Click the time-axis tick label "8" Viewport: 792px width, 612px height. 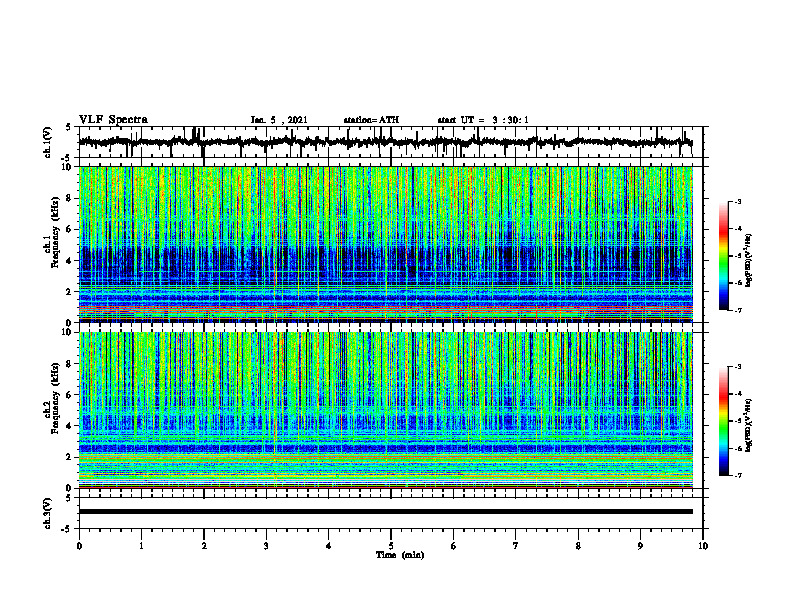(x=578, y=546)
